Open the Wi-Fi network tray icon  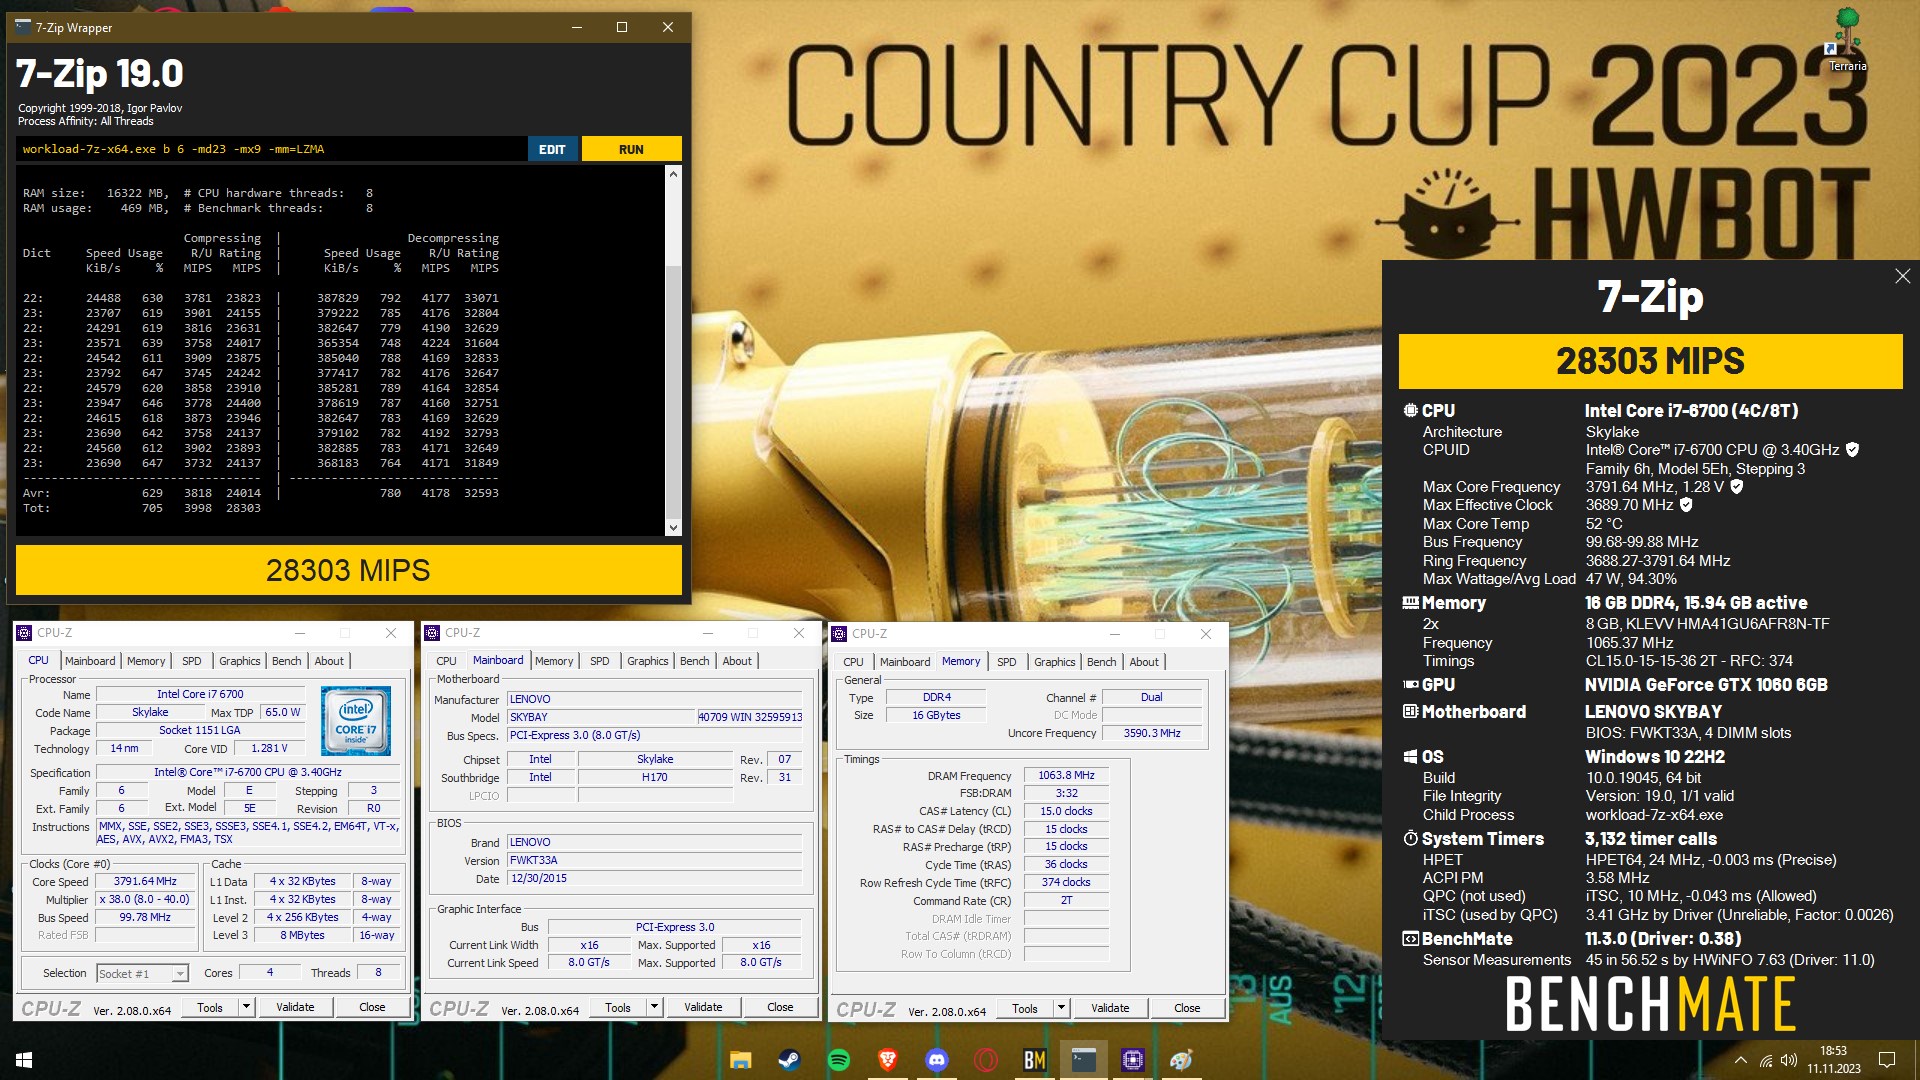coord(1766,1060)
